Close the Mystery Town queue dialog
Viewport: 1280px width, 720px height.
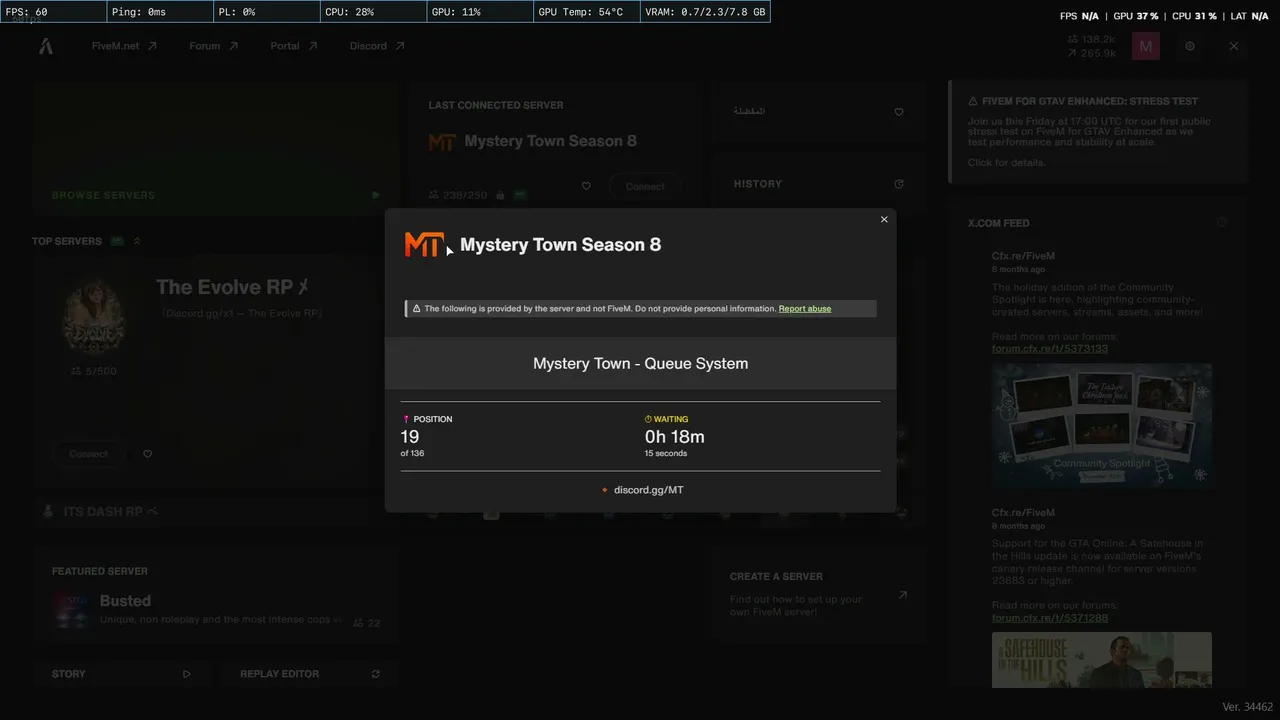[x=884, y=220]
